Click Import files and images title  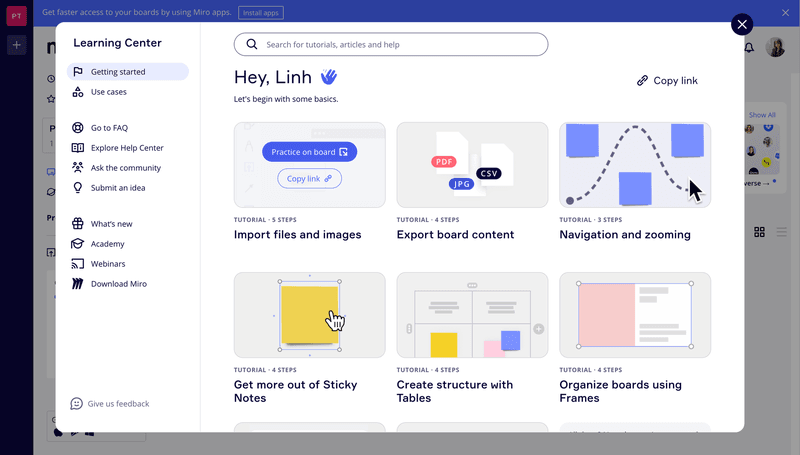tap(297, 235)
